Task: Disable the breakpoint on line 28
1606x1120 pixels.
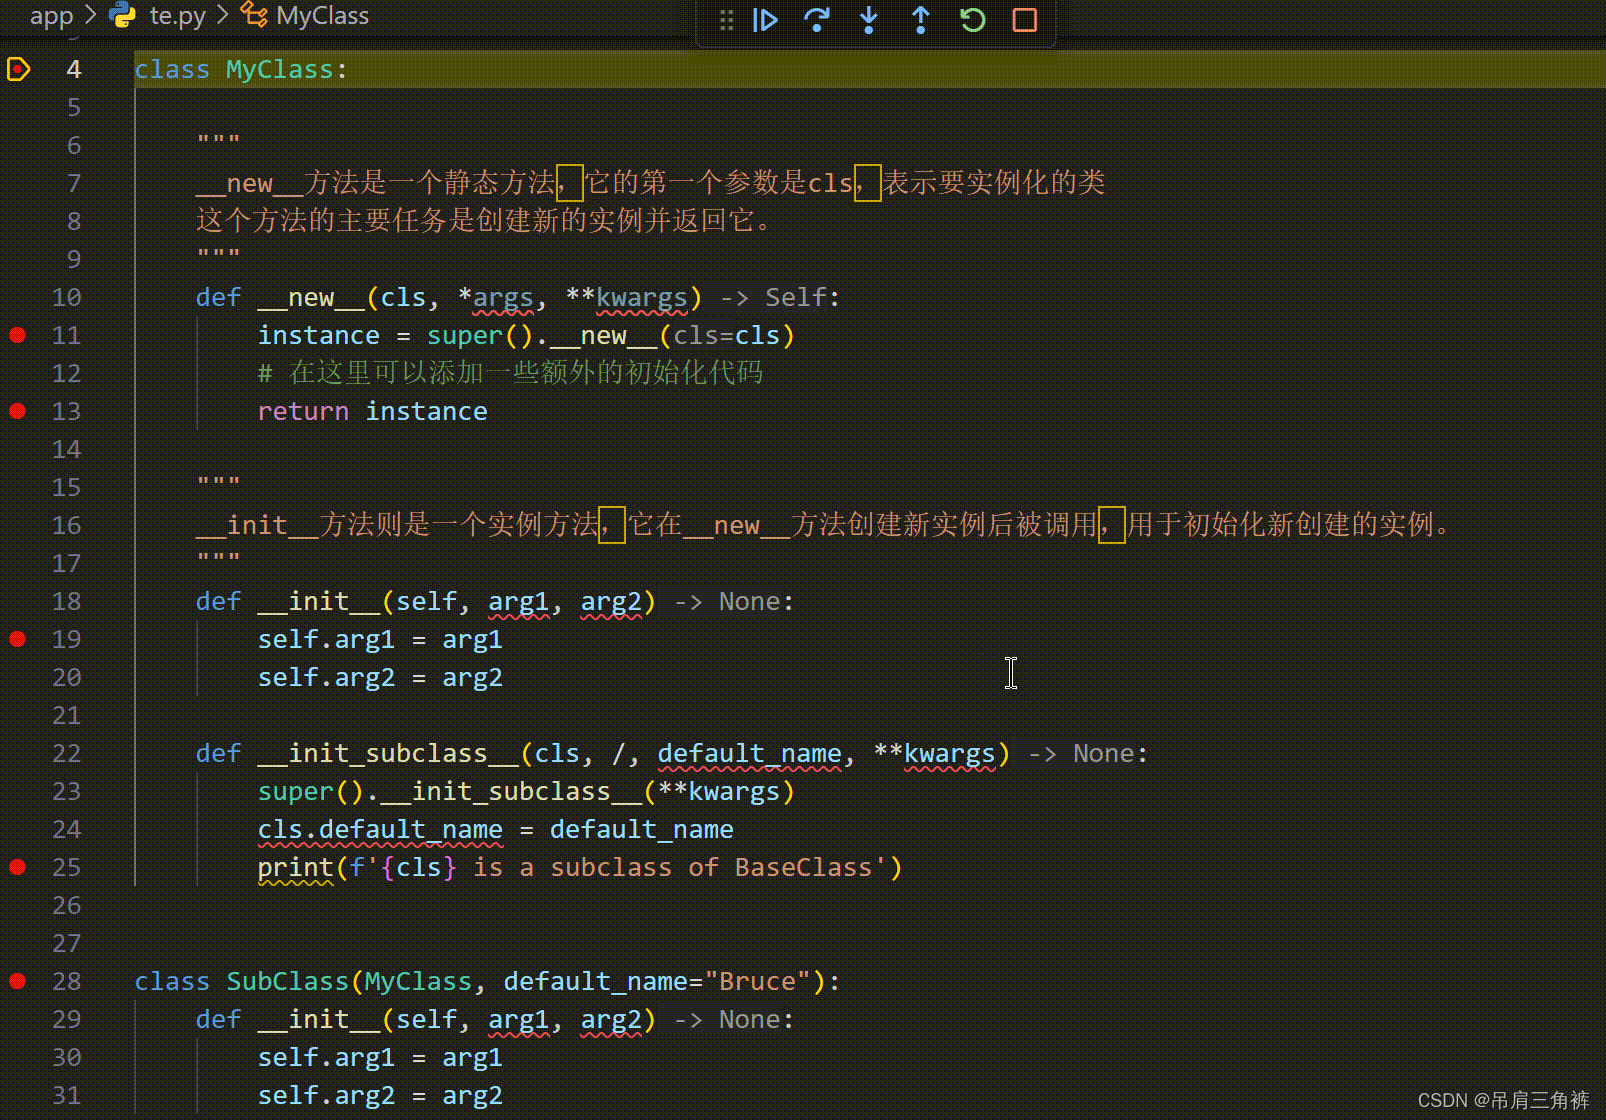Action: (17, 981)
